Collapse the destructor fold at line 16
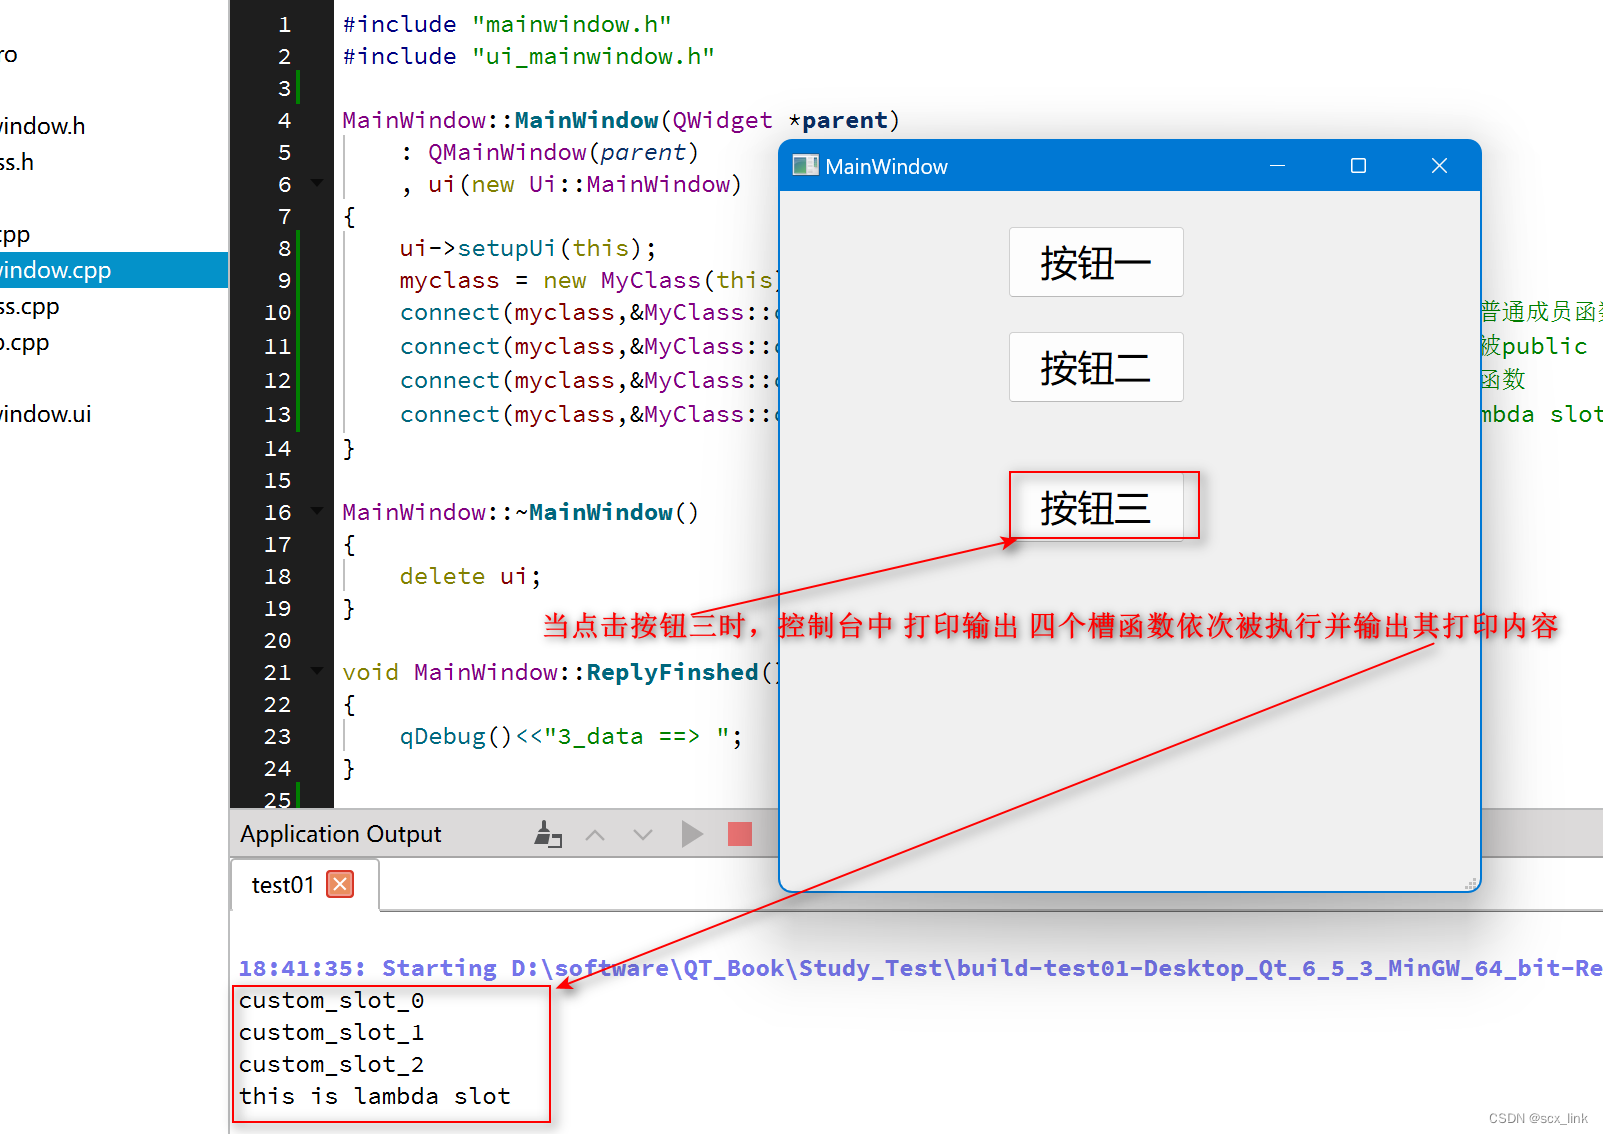This screenshot has height=1134, width=1603. click(x=317, y=511)
